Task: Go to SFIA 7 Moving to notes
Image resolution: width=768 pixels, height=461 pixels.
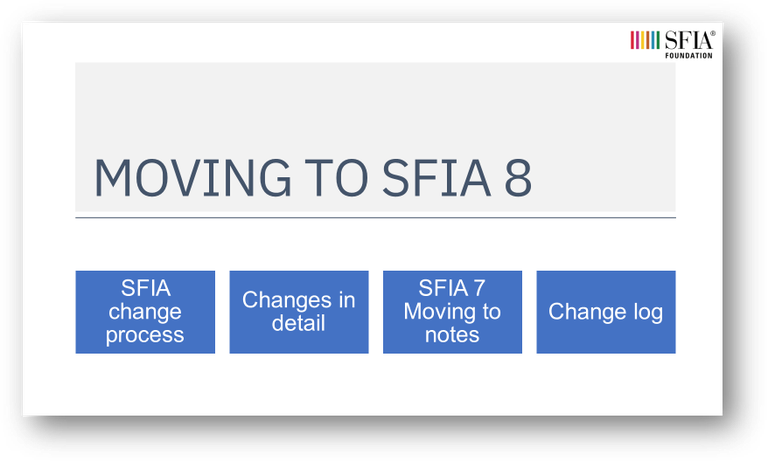Action: (452, 312)
